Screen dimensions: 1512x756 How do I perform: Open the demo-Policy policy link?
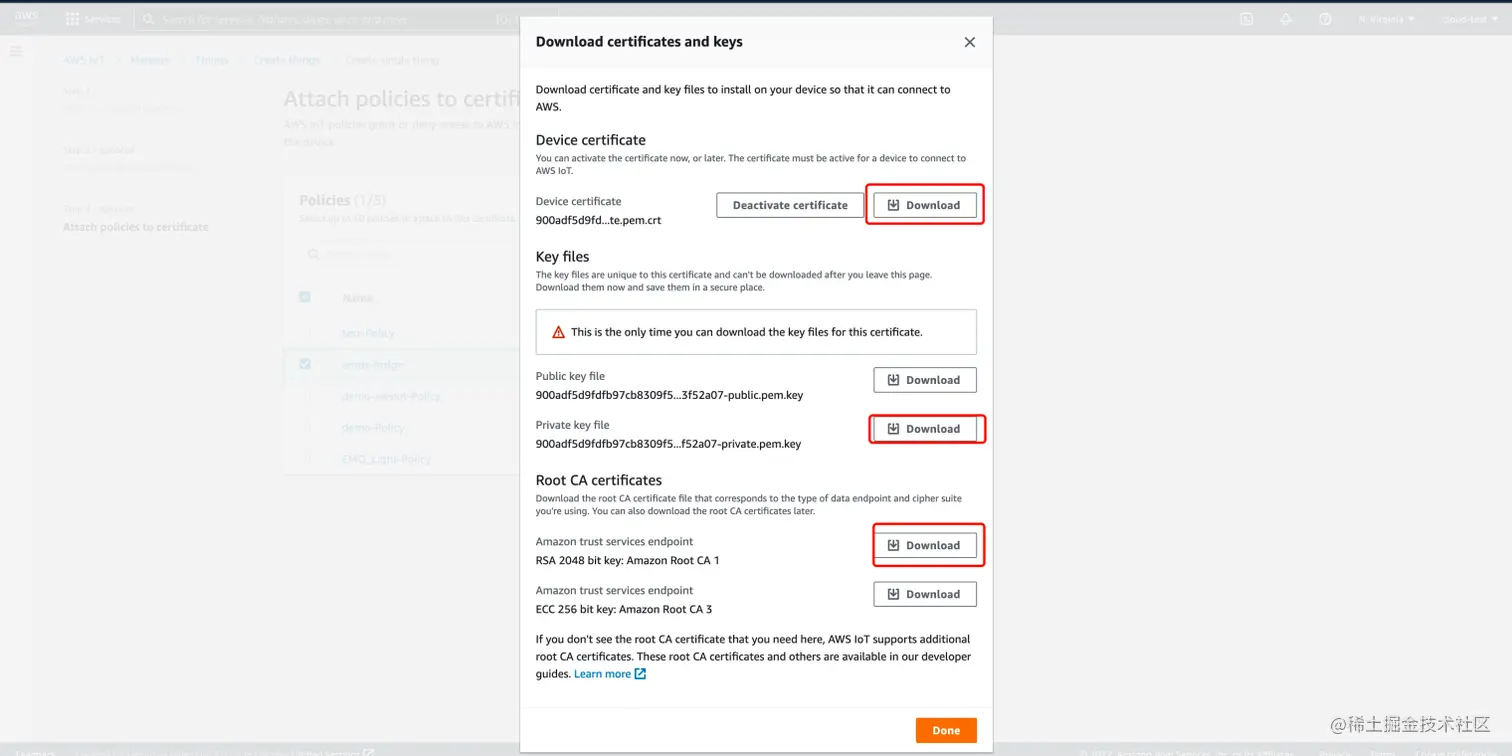tap(373, 428)
